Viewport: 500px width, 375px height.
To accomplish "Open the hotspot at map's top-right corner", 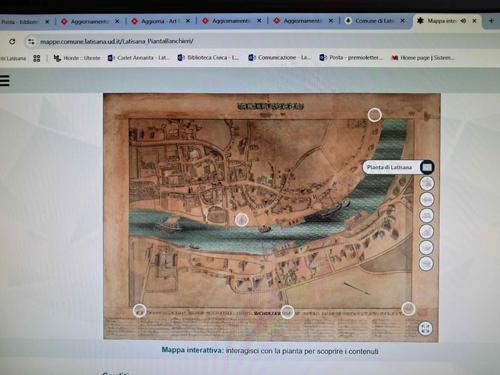I will (x=375, y=115).
